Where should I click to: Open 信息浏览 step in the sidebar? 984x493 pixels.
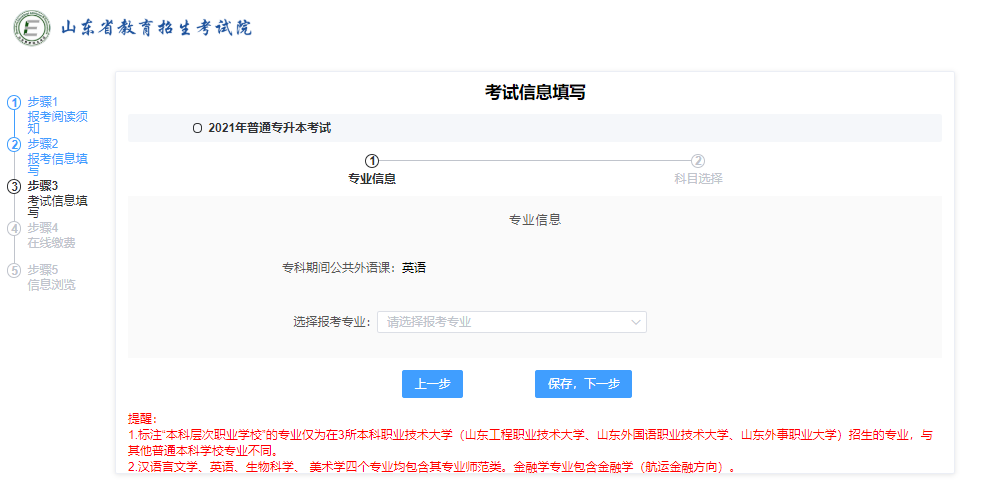coord(51,284)
